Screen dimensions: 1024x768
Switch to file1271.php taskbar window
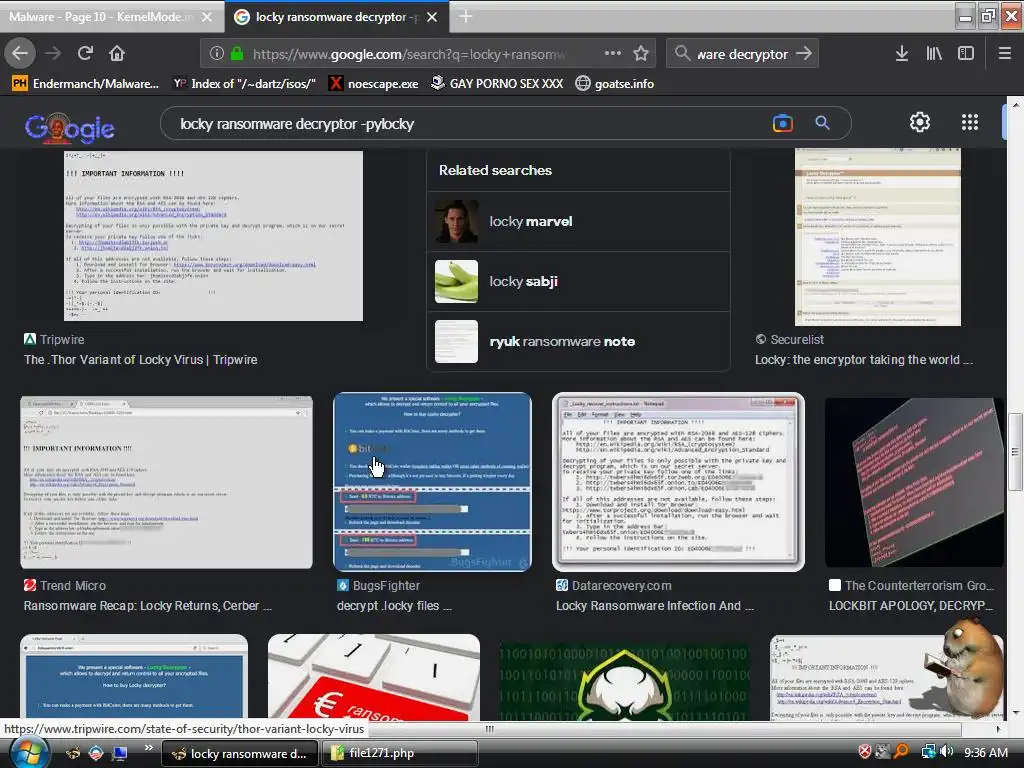tap(400, 753)
